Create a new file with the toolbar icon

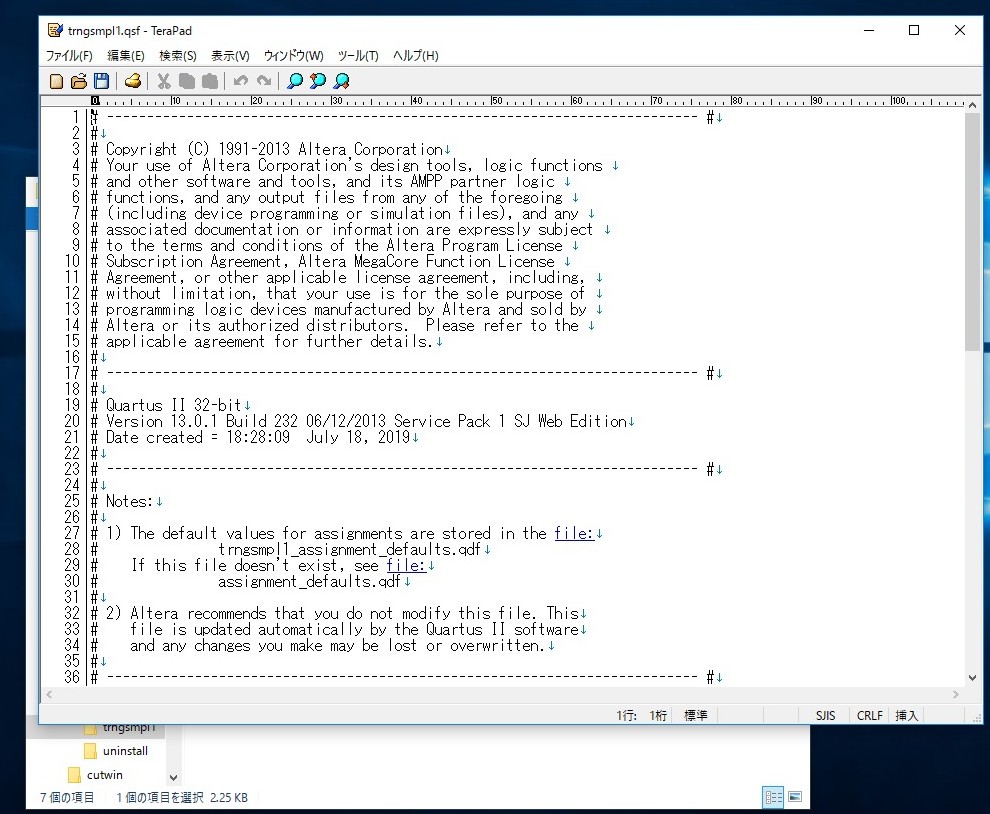[56, 81]
